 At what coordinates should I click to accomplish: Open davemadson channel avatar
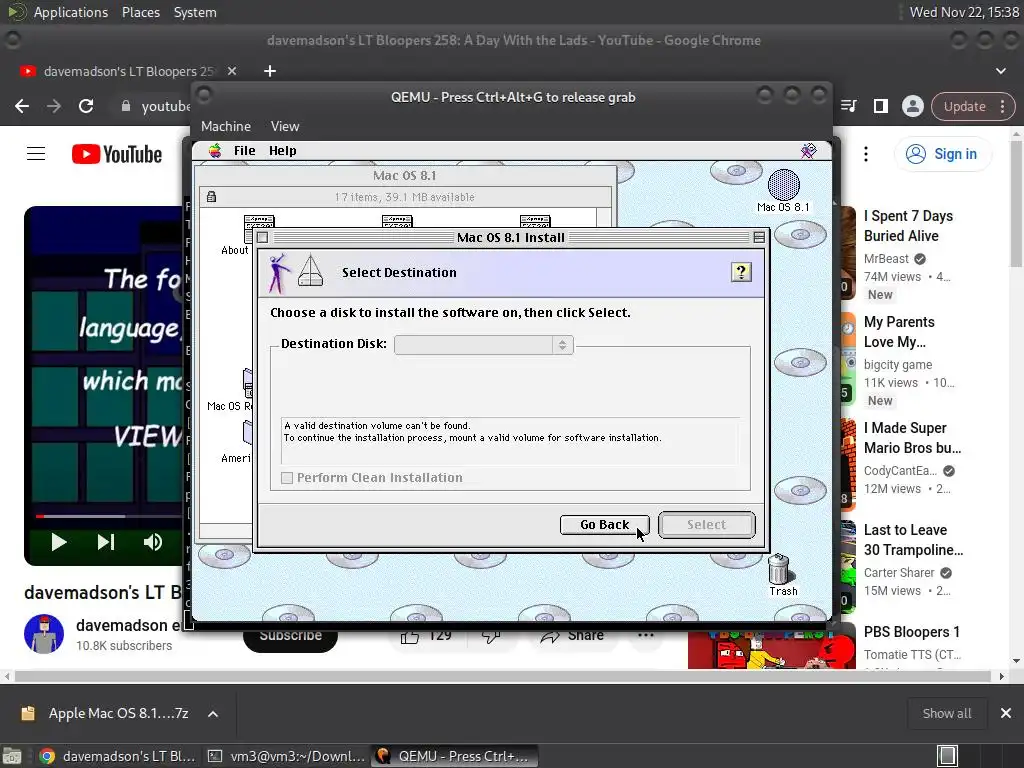pyautogui.click(x=44, y=633)
